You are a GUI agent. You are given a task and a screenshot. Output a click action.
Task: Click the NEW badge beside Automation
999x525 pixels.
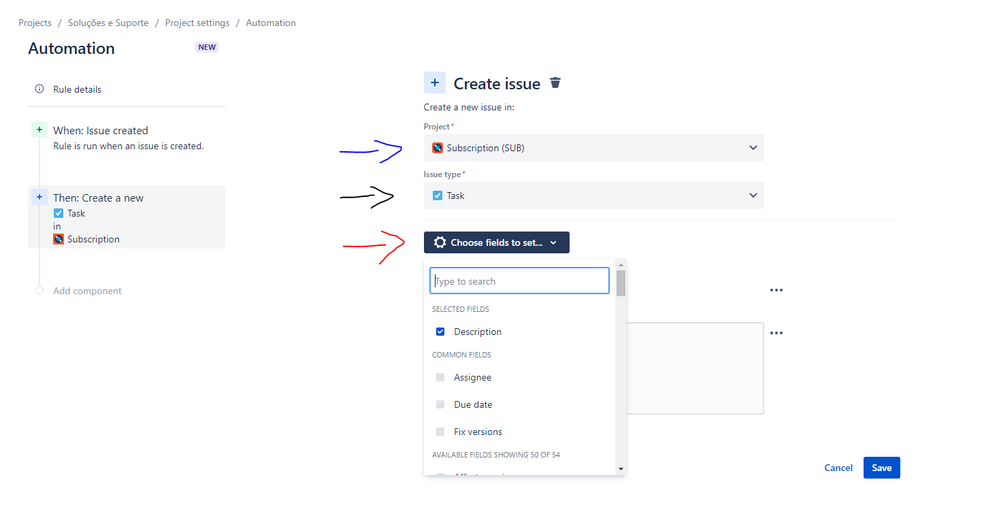[x=206, y=47]
